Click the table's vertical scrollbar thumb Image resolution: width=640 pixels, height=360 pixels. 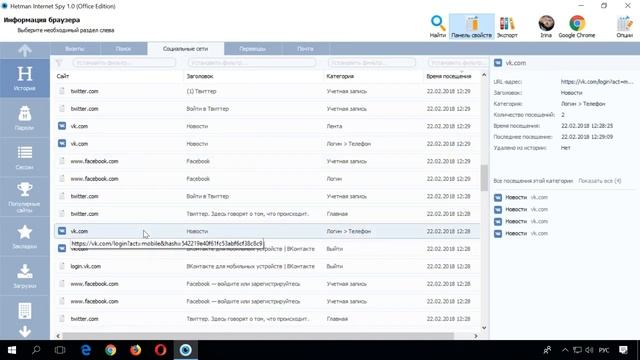pos(484,178)
